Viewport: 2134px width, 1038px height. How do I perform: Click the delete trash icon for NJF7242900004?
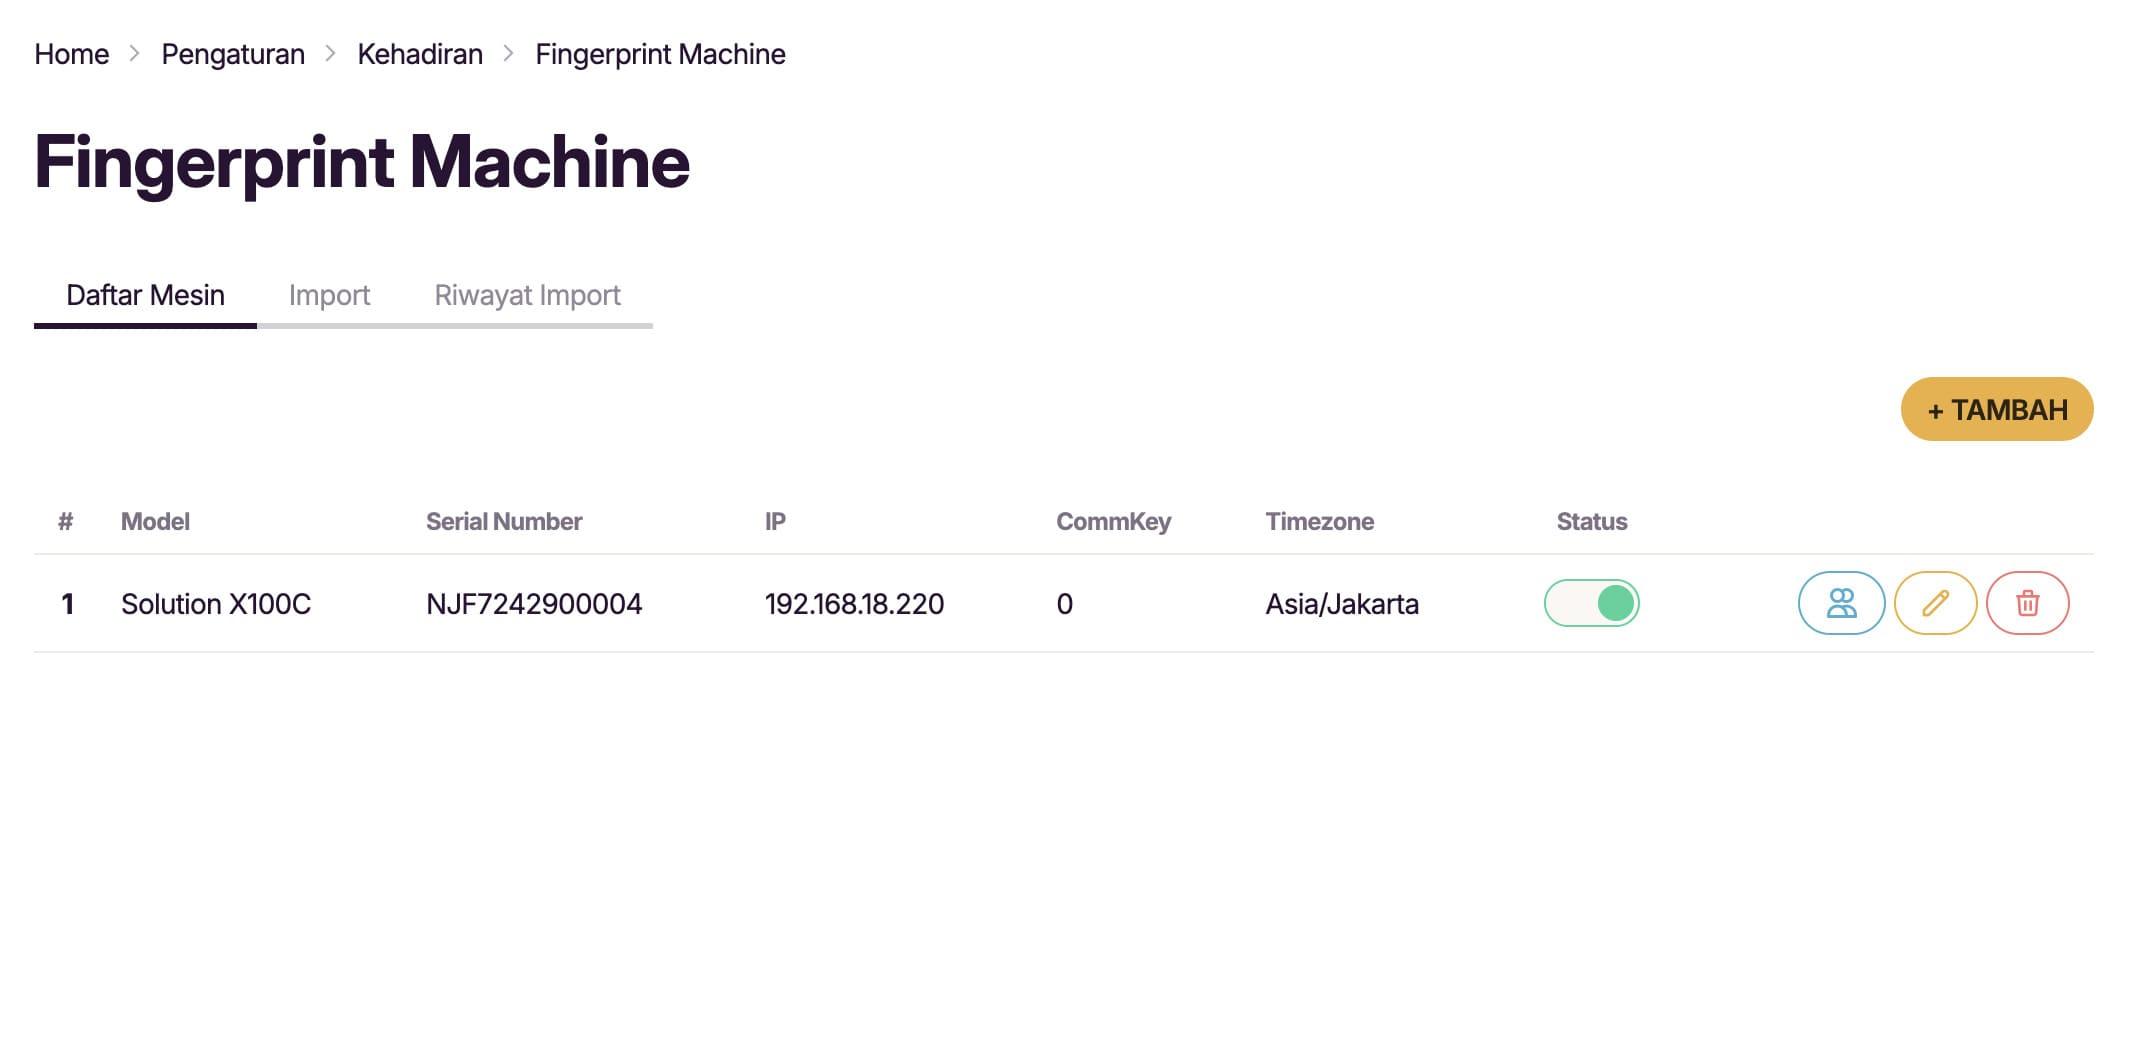click(2027, 603)
